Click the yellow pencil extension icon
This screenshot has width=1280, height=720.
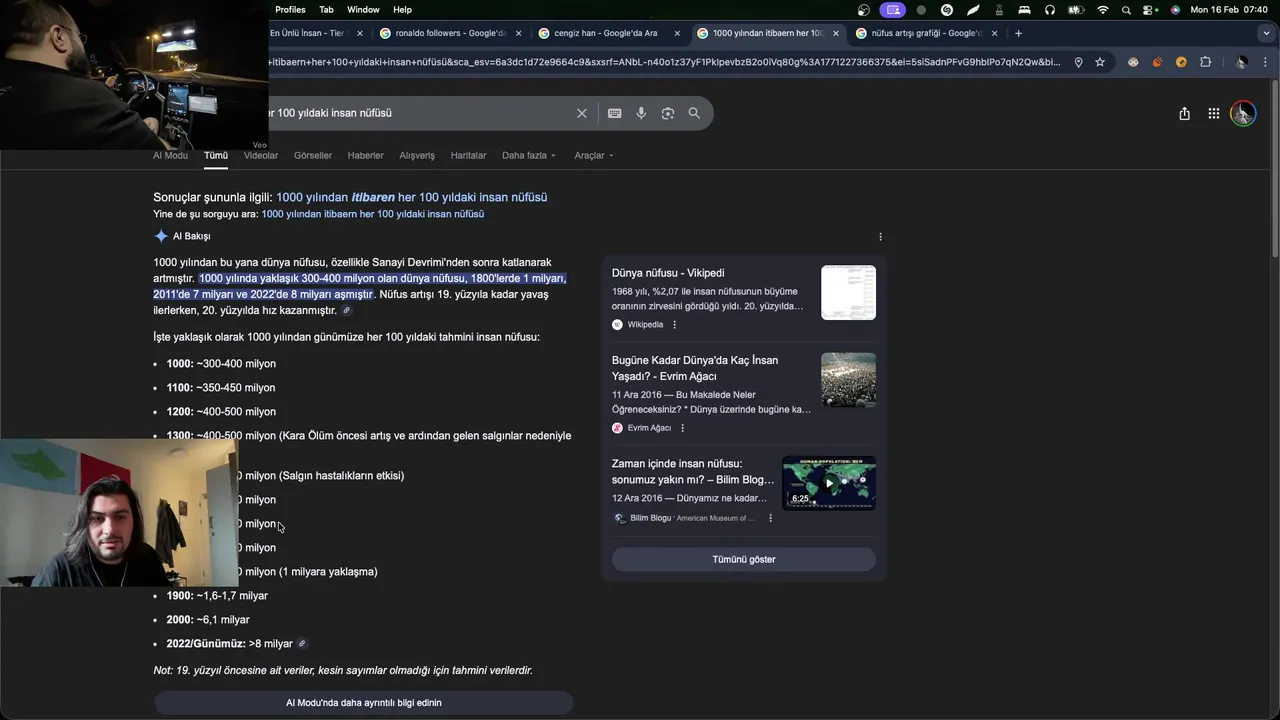[x=1181, y=62]
